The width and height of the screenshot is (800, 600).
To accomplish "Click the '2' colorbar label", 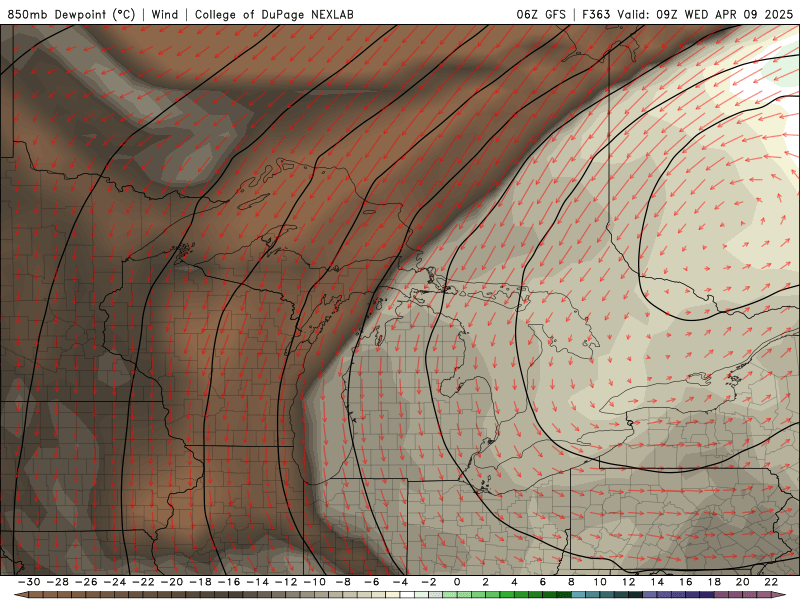I will [x=485, y=582].
